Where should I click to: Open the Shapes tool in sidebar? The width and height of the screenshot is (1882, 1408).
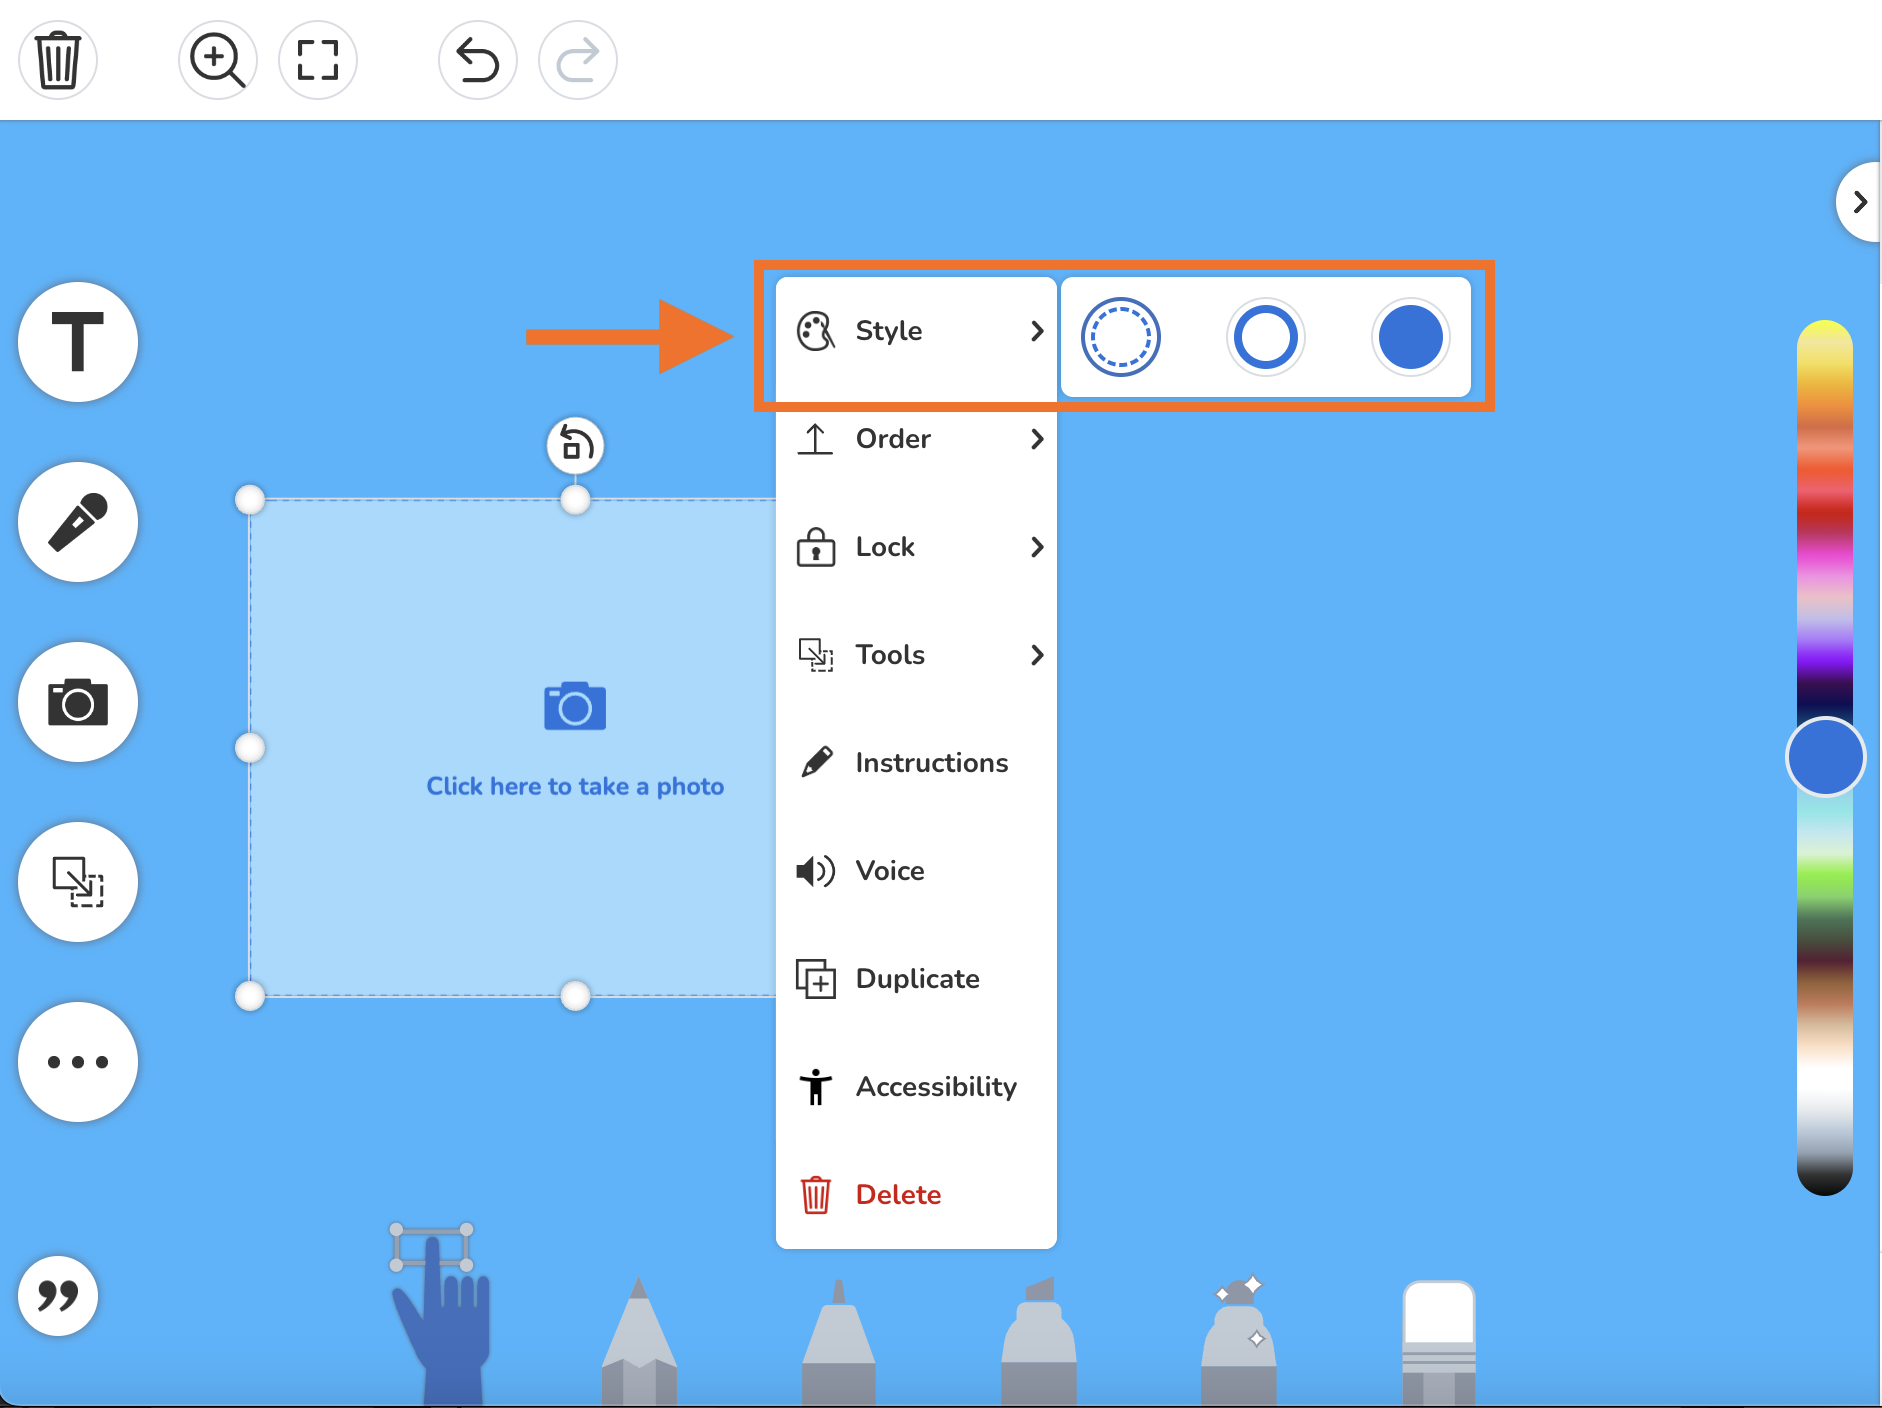[x=78, y=882]
